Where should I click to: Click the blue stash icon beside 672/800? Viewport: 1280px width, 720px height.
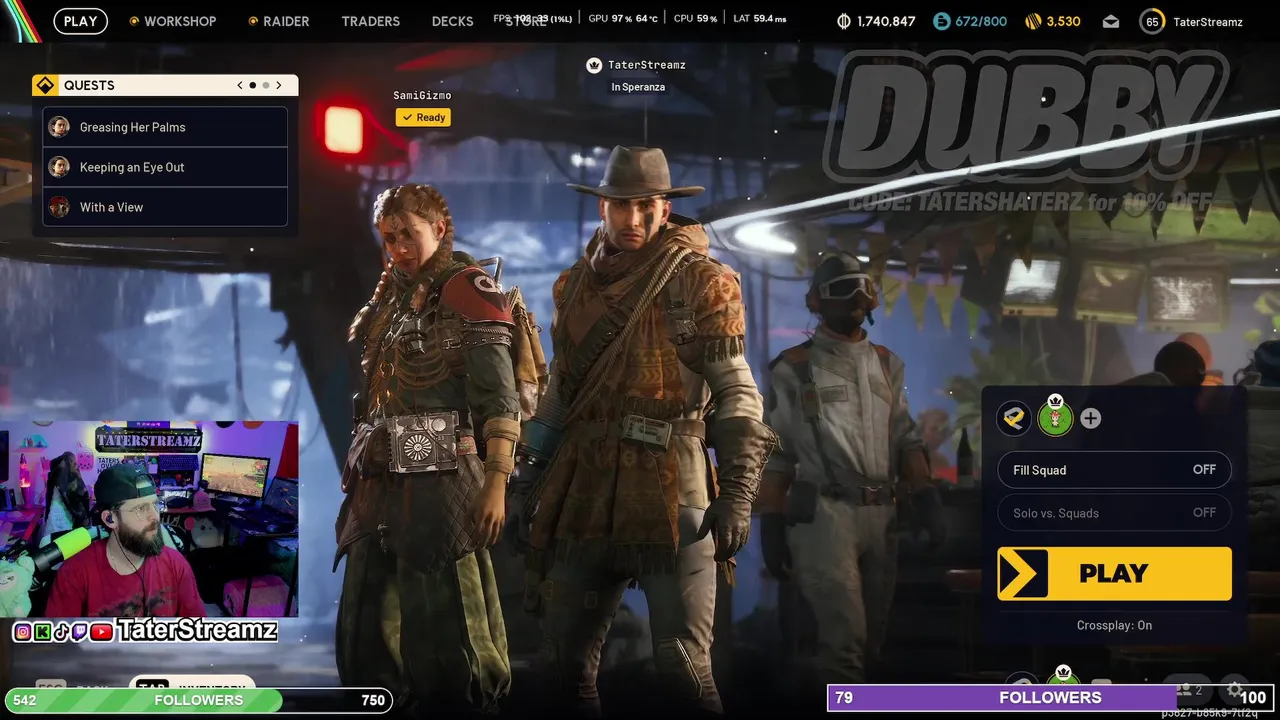point(941,21)
